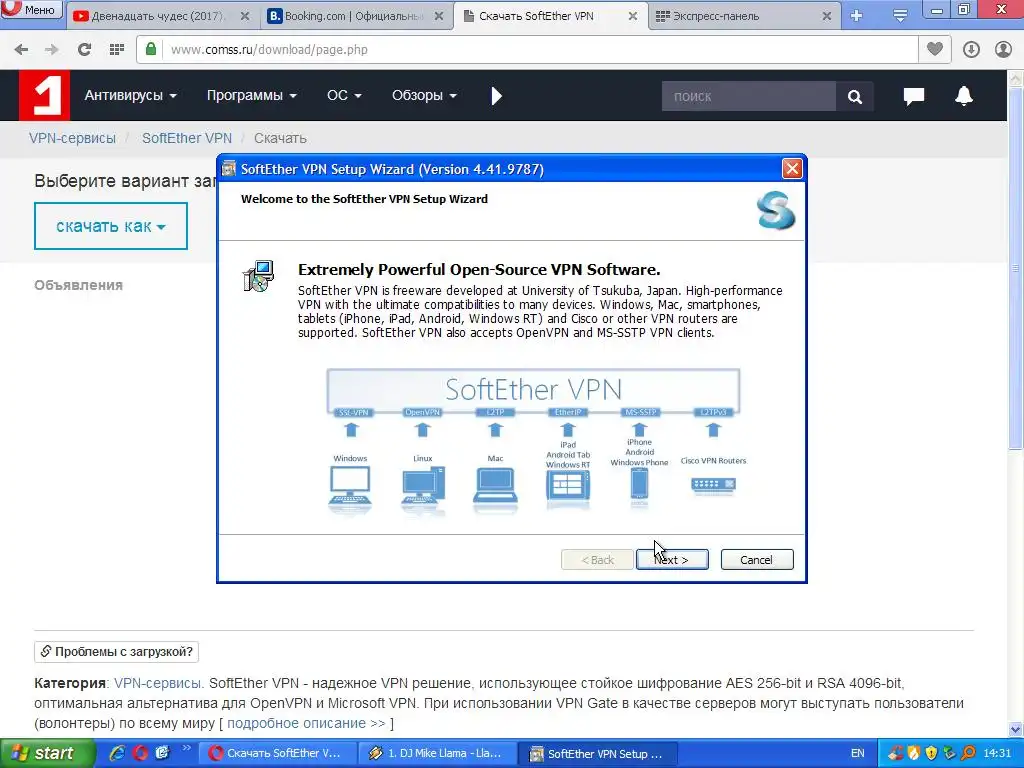
Task: Click Next in the setup wizard
Action: (672, 560)
